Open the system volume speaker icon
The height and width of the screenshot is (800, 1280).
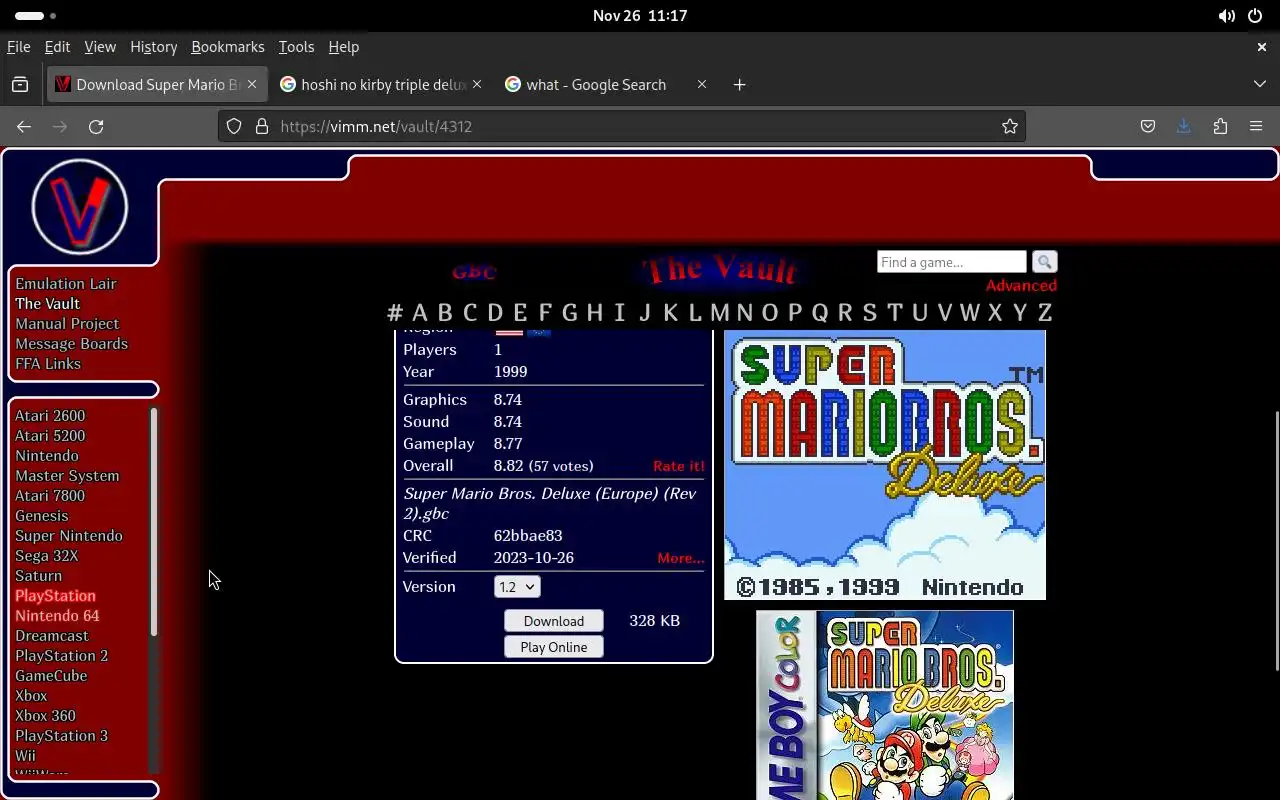(x=1226, y=16)
